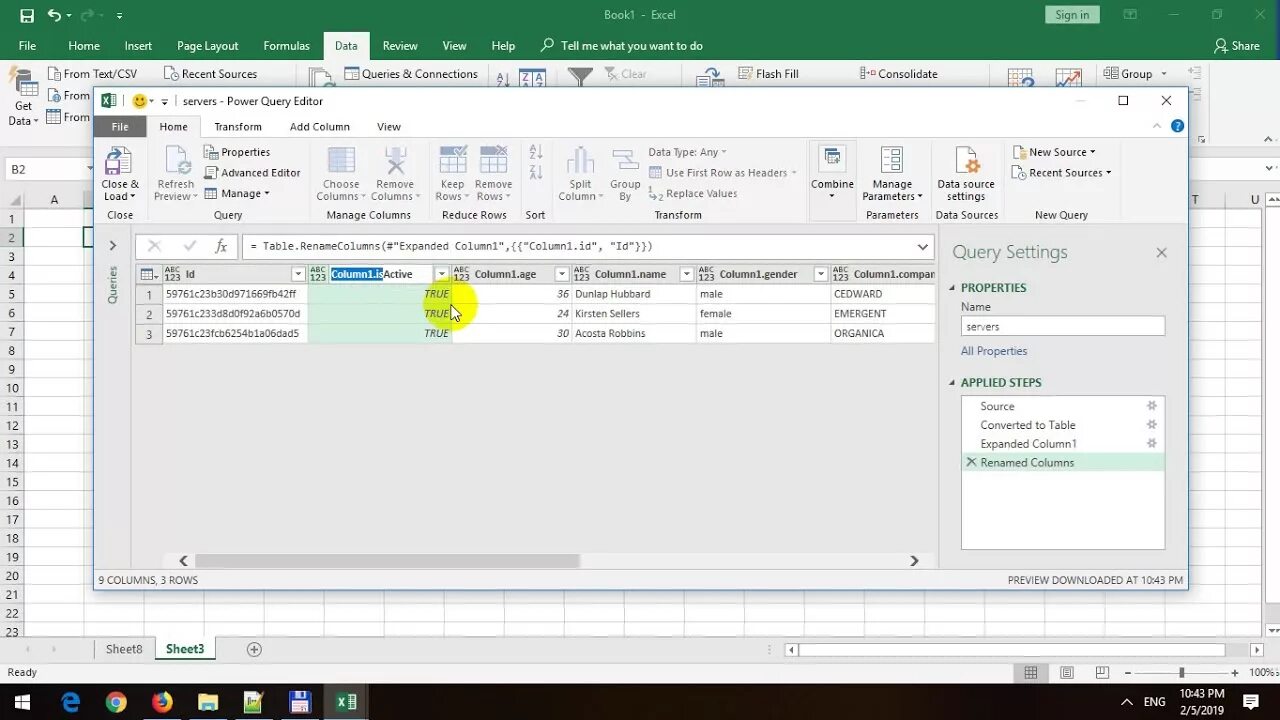Viewport: 1280px width, 720px height.
Task: Delete the Renamed Columns step
Action: coord(971,462)
